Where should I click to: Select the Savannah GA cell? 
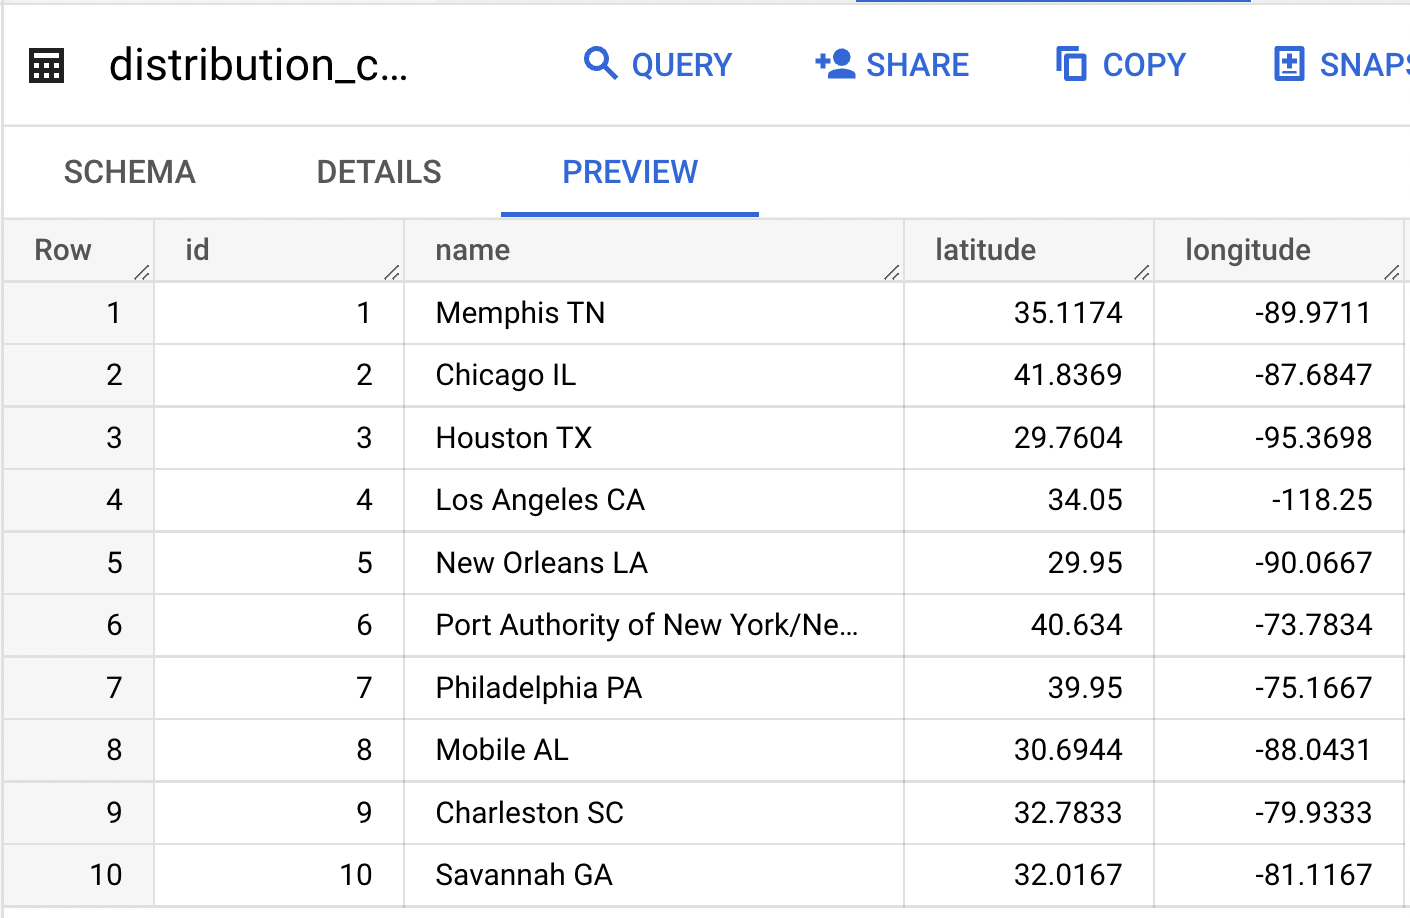(654, 875)
